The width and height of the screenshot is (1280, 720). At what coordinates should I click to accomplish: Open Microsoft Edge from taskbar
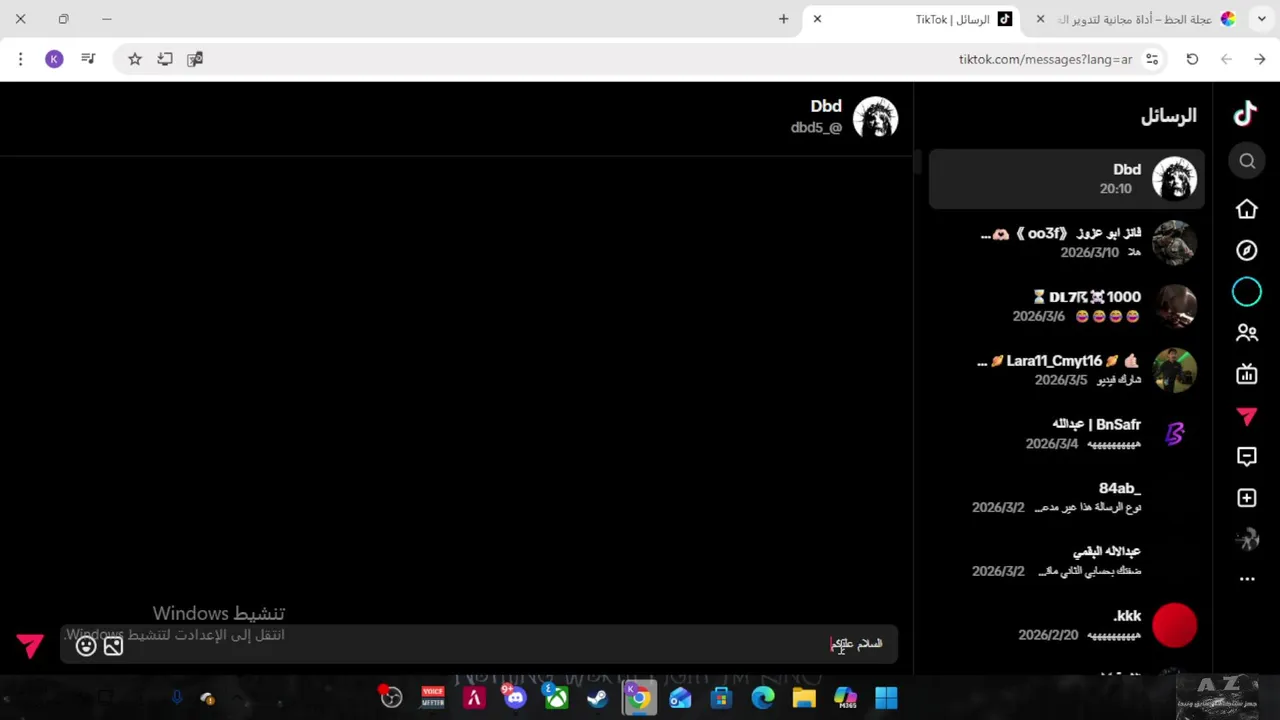763,698
